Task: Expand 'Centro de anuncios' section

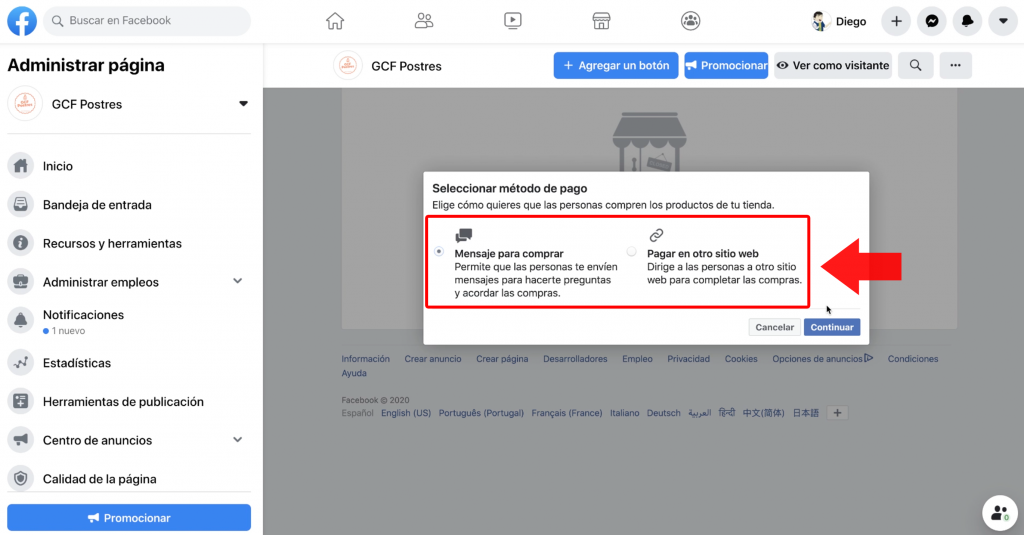Action: click(x=238, y=440)
